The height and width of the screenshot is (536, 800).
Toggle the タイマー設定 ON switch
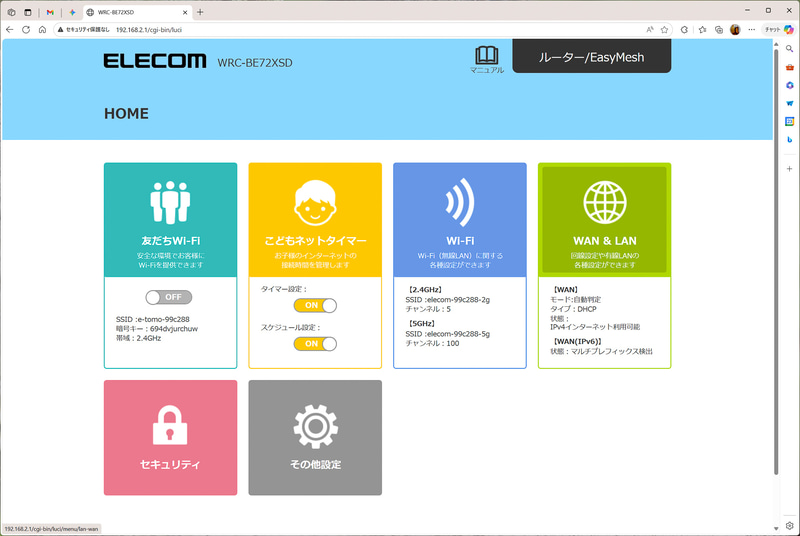[x=315, y=305]
